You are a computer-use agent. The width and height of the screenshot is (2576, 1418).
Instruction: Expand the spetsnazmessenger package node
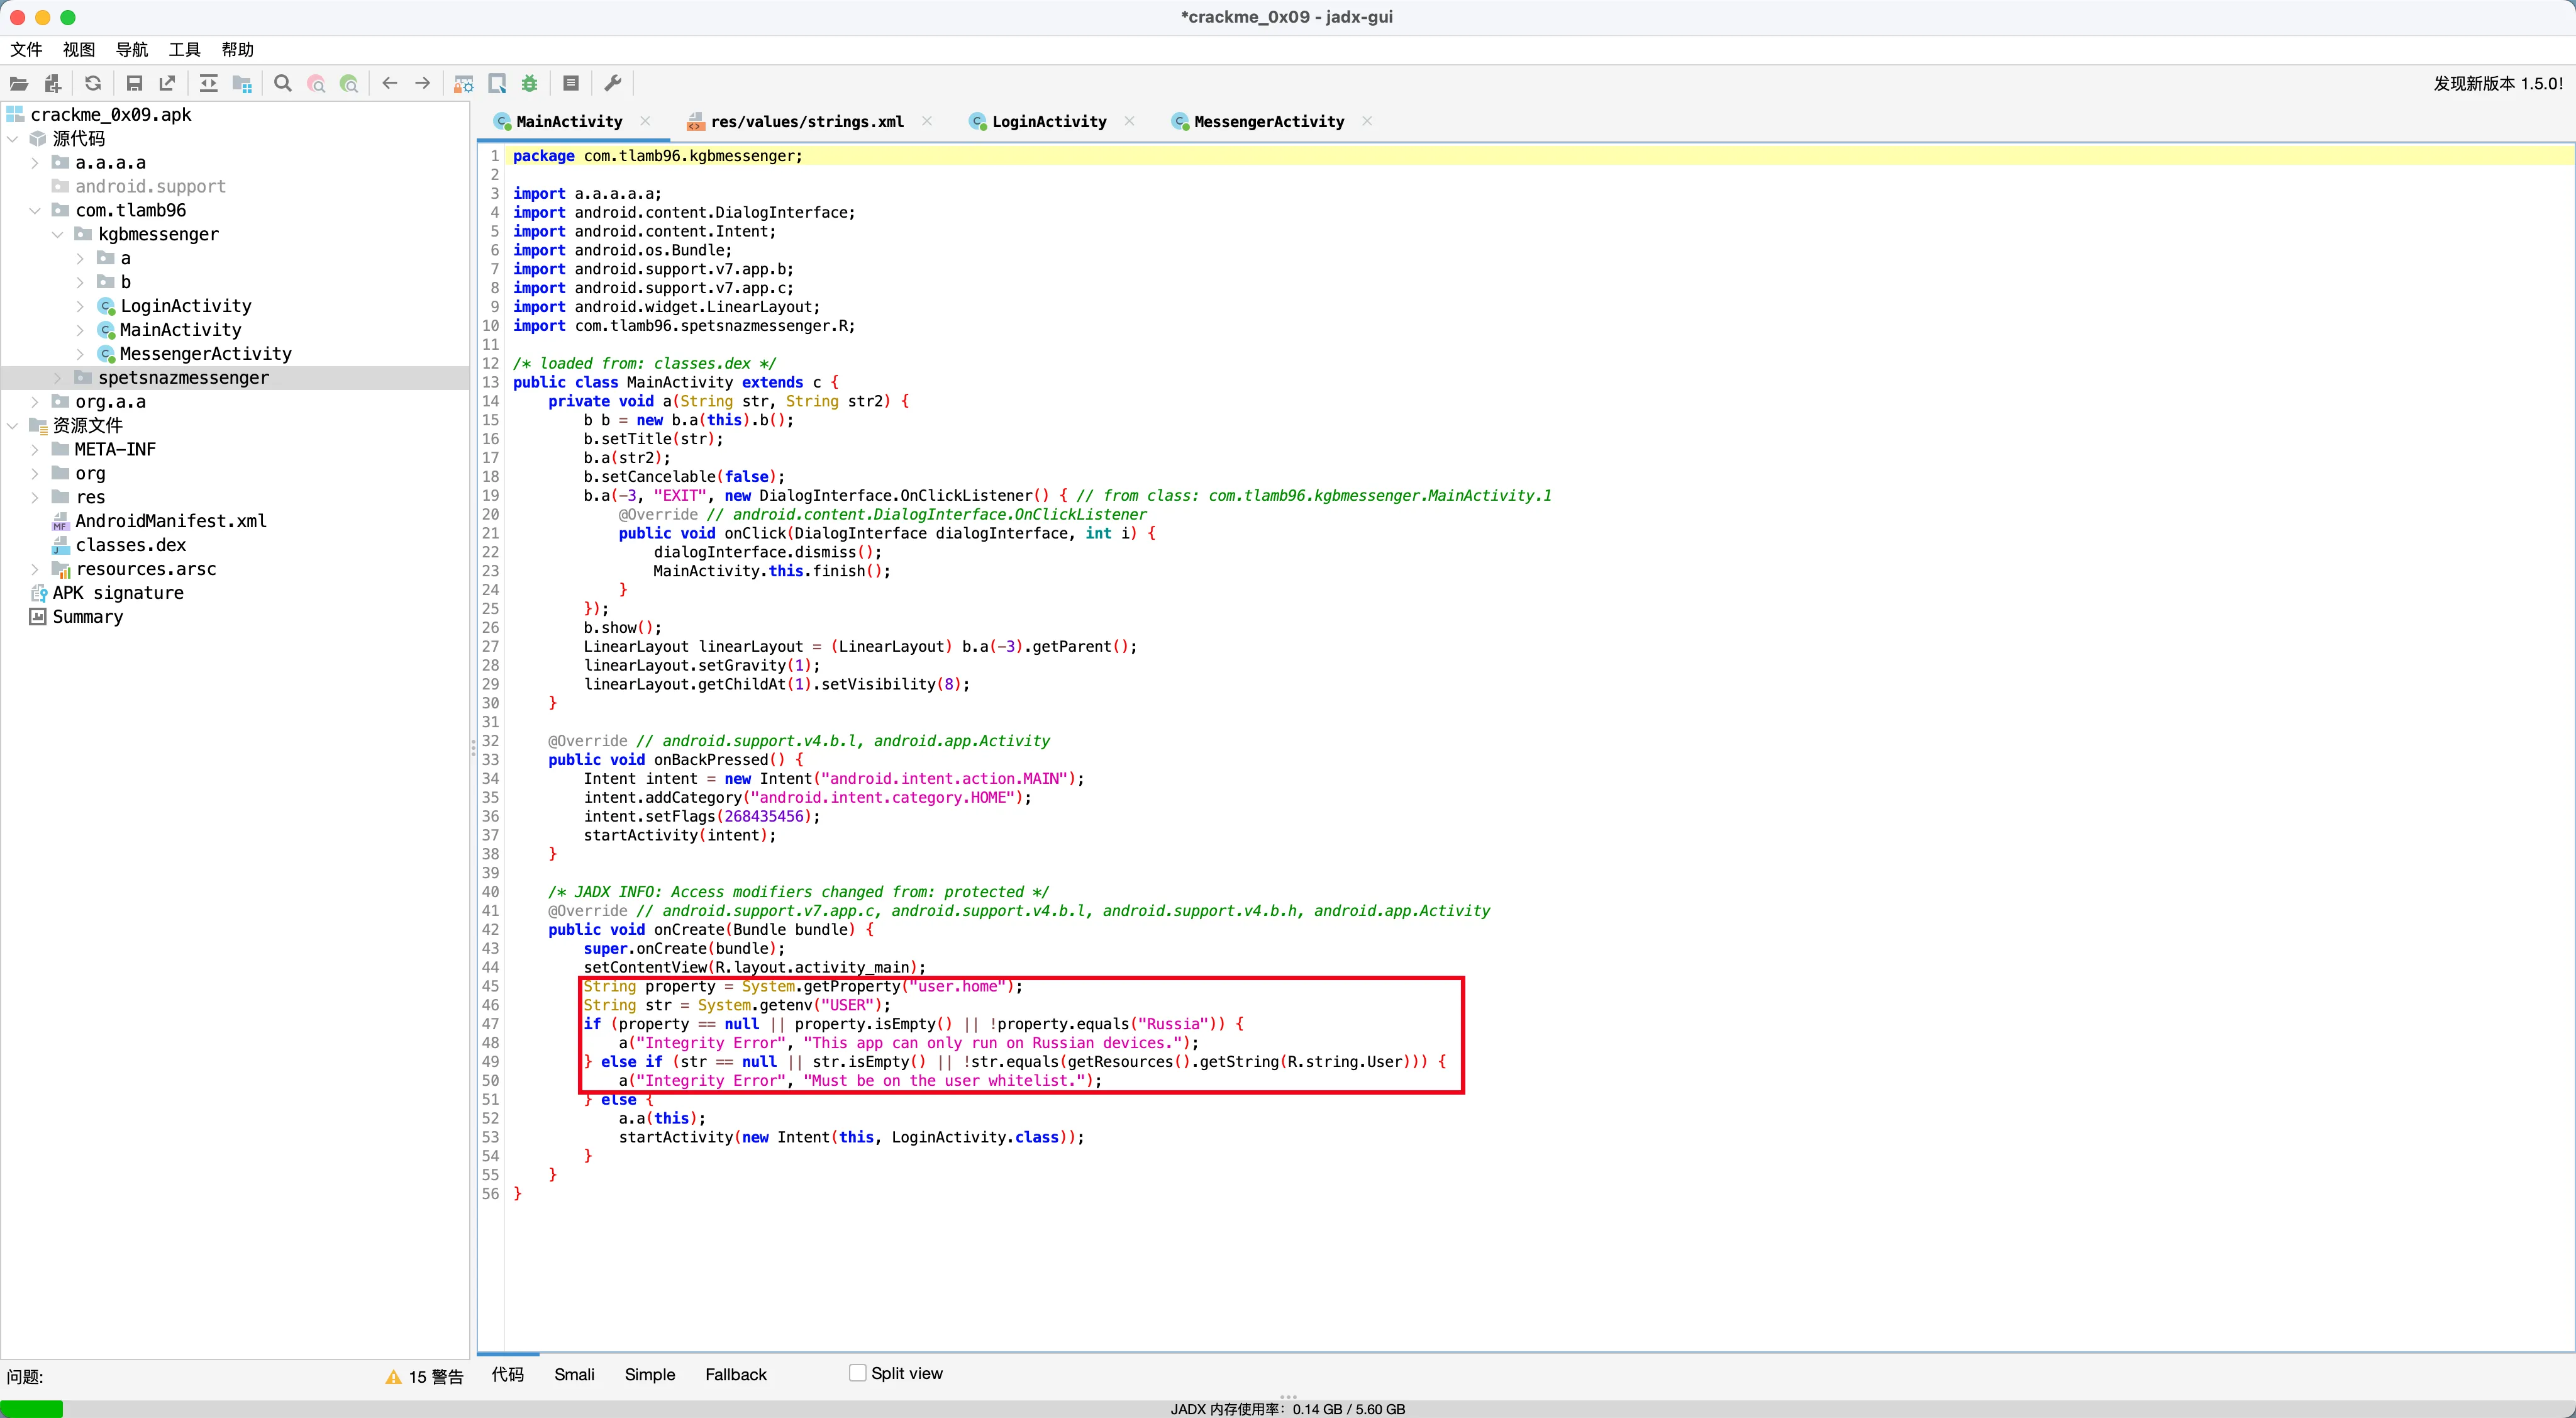click(x=57, y=378)
